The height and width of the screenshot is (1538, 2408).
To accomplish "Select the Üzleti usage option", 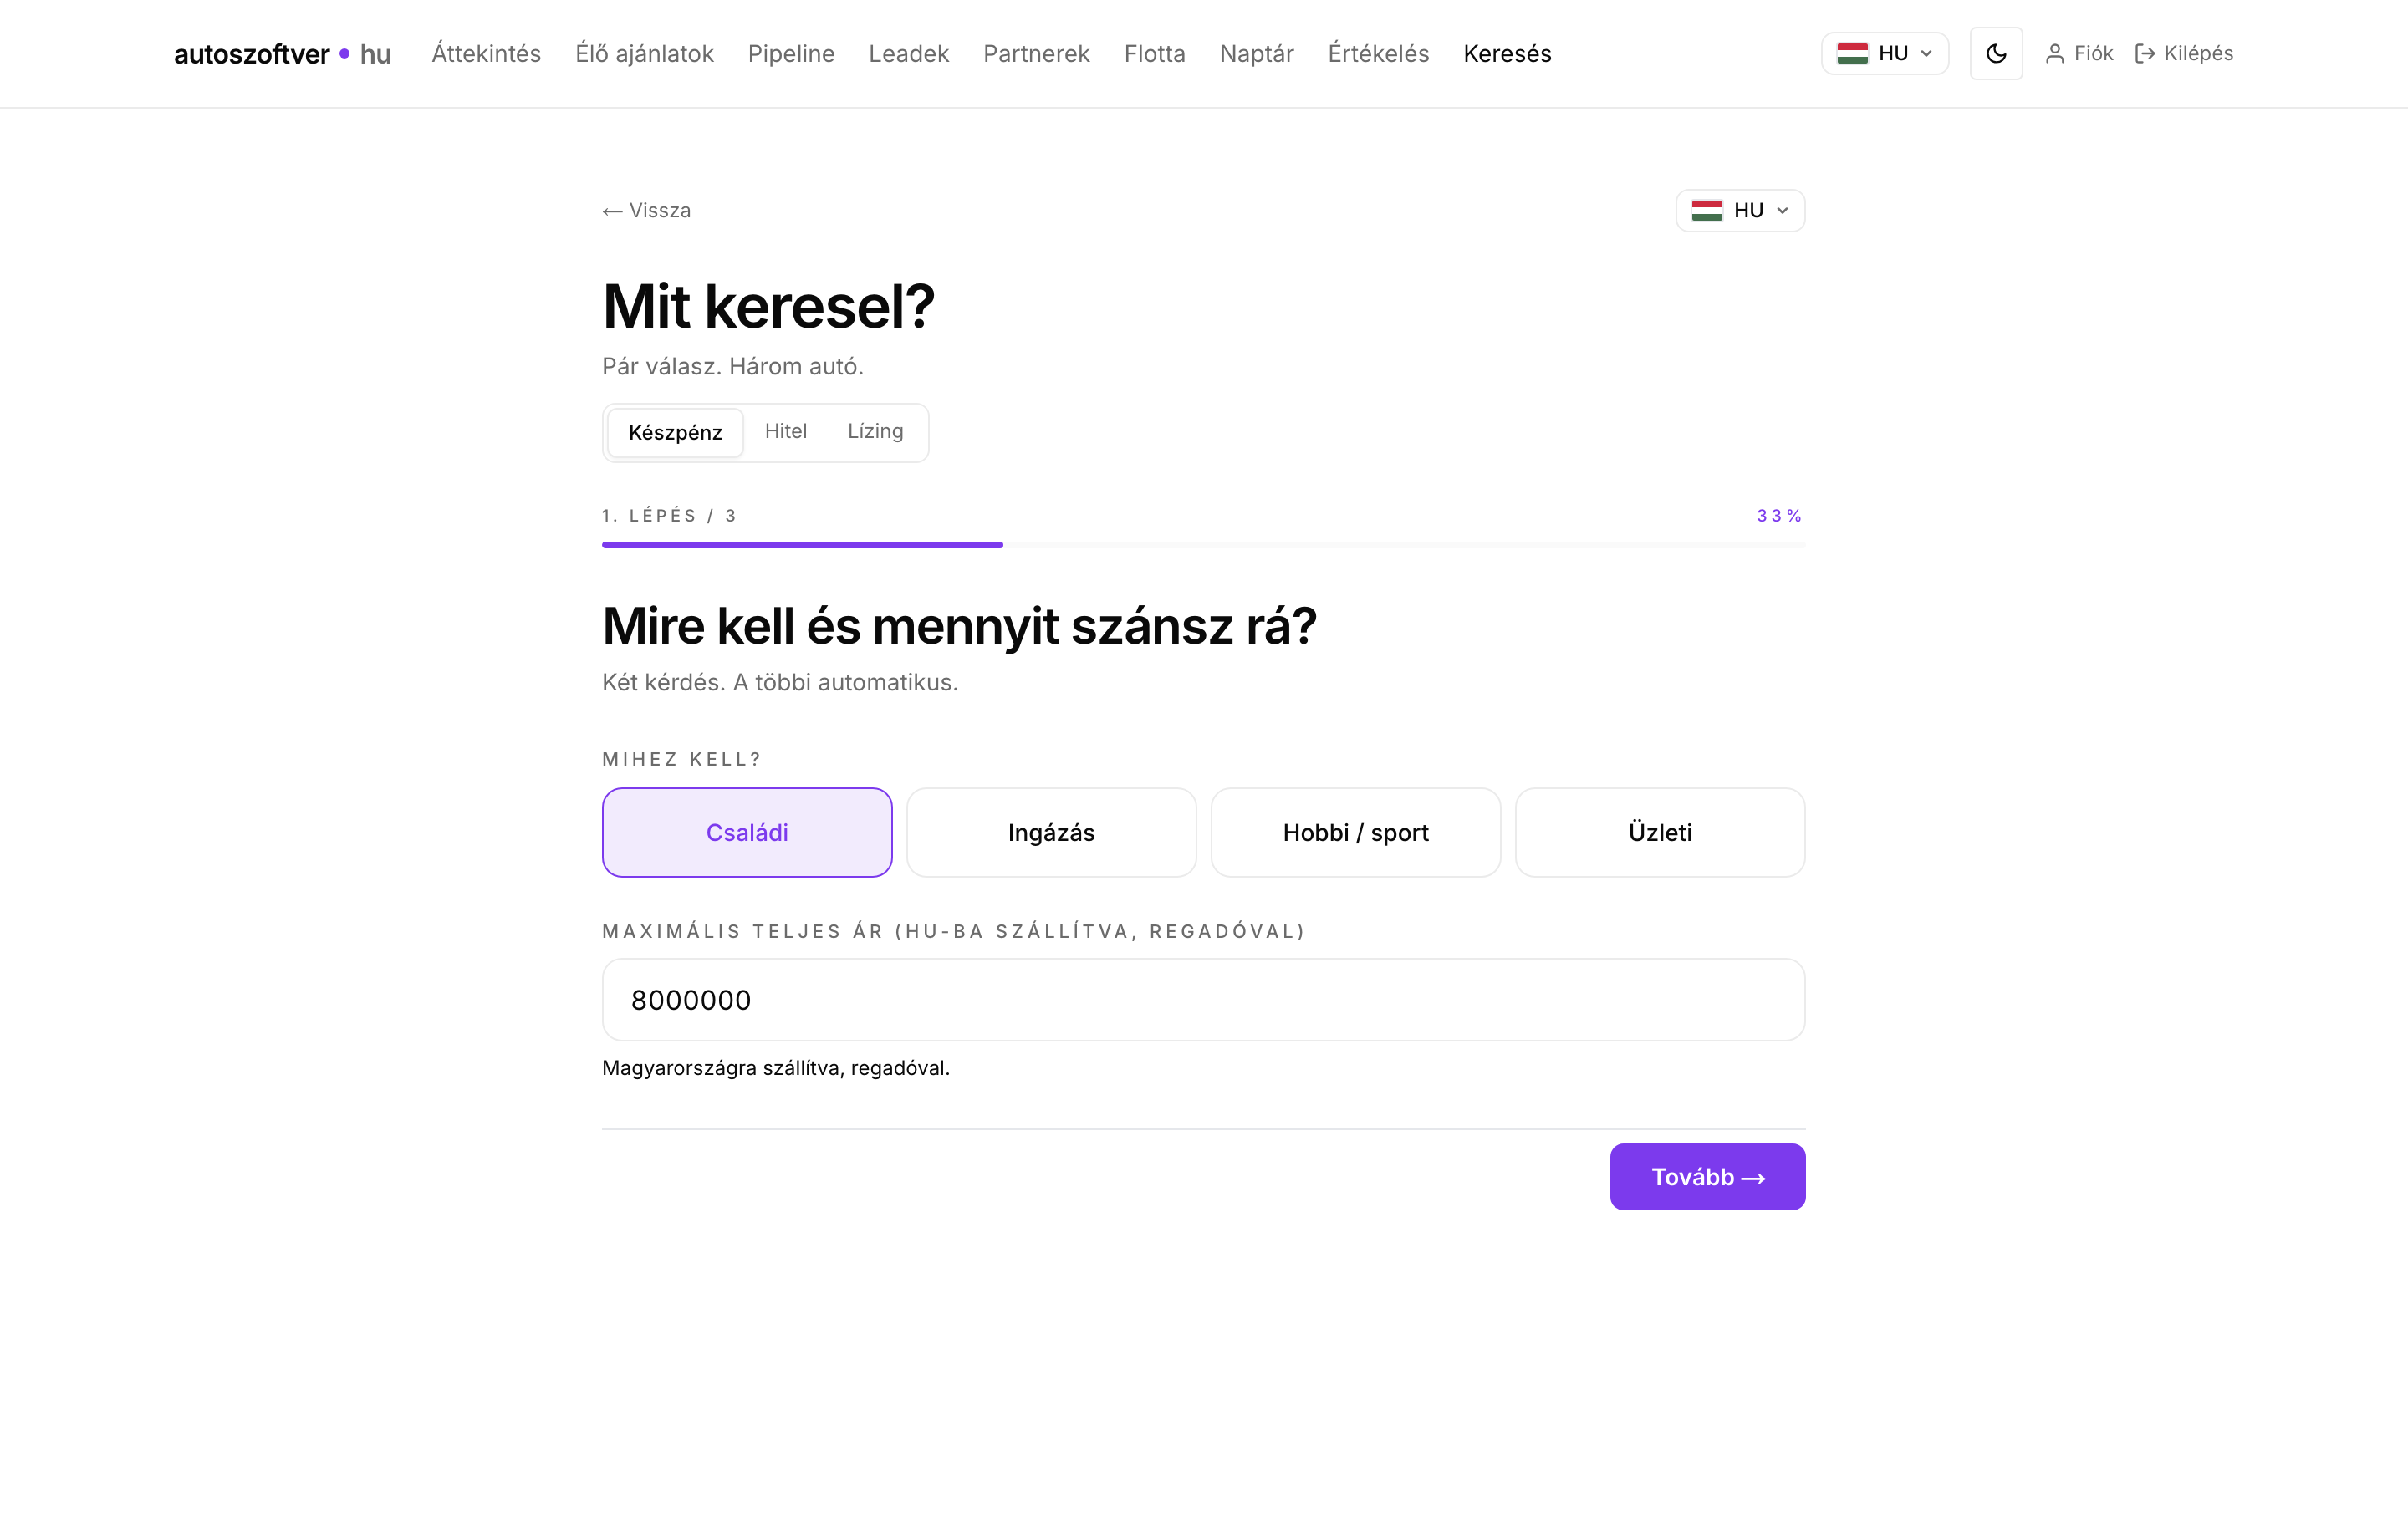I will pos(1660,832).
